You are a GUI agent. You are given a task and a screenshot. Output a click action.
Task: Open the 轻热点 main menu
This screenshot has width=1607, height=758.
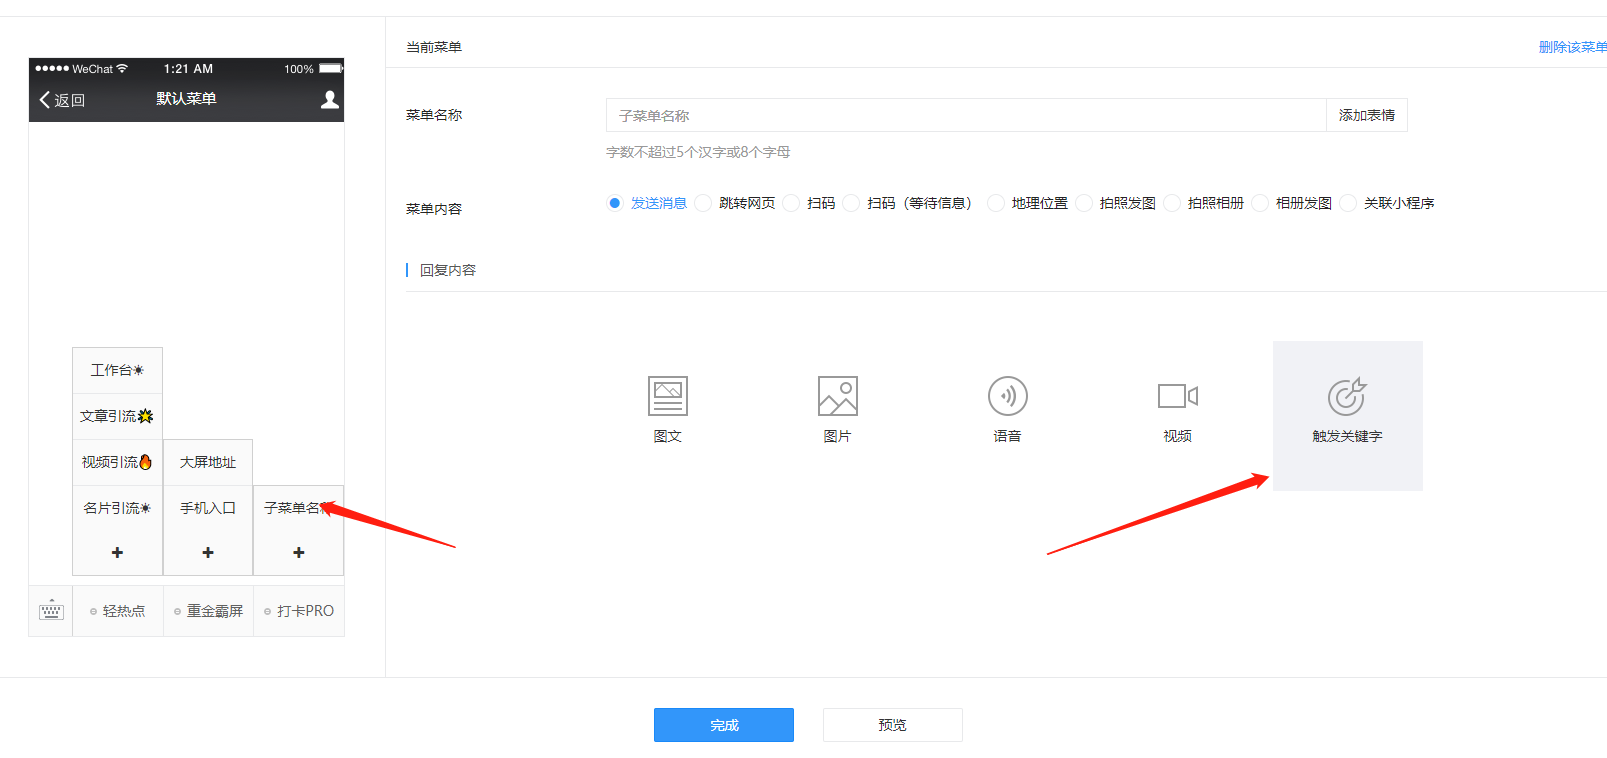118,611
